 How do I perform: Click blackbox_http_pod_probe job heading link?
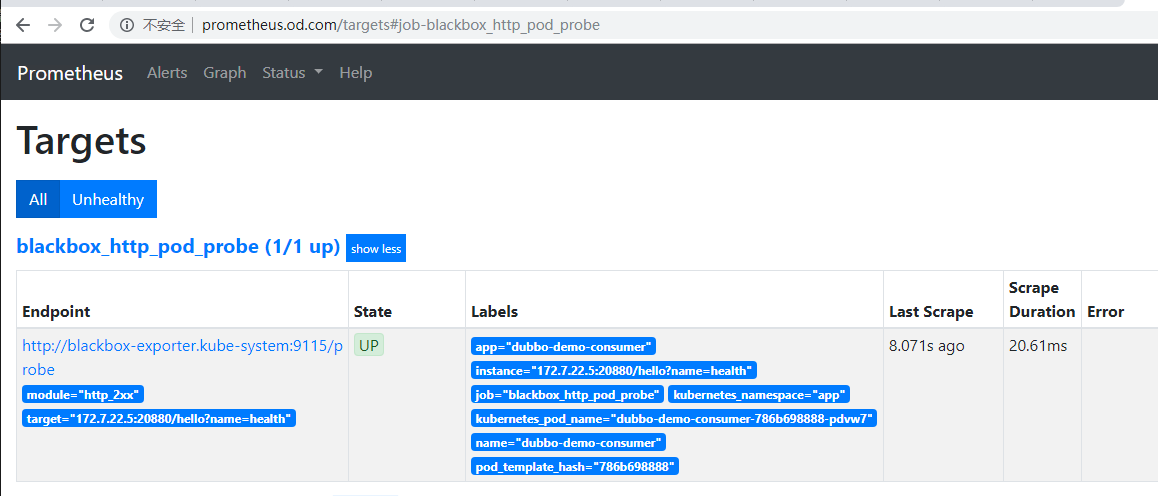[x=178, y=247]
